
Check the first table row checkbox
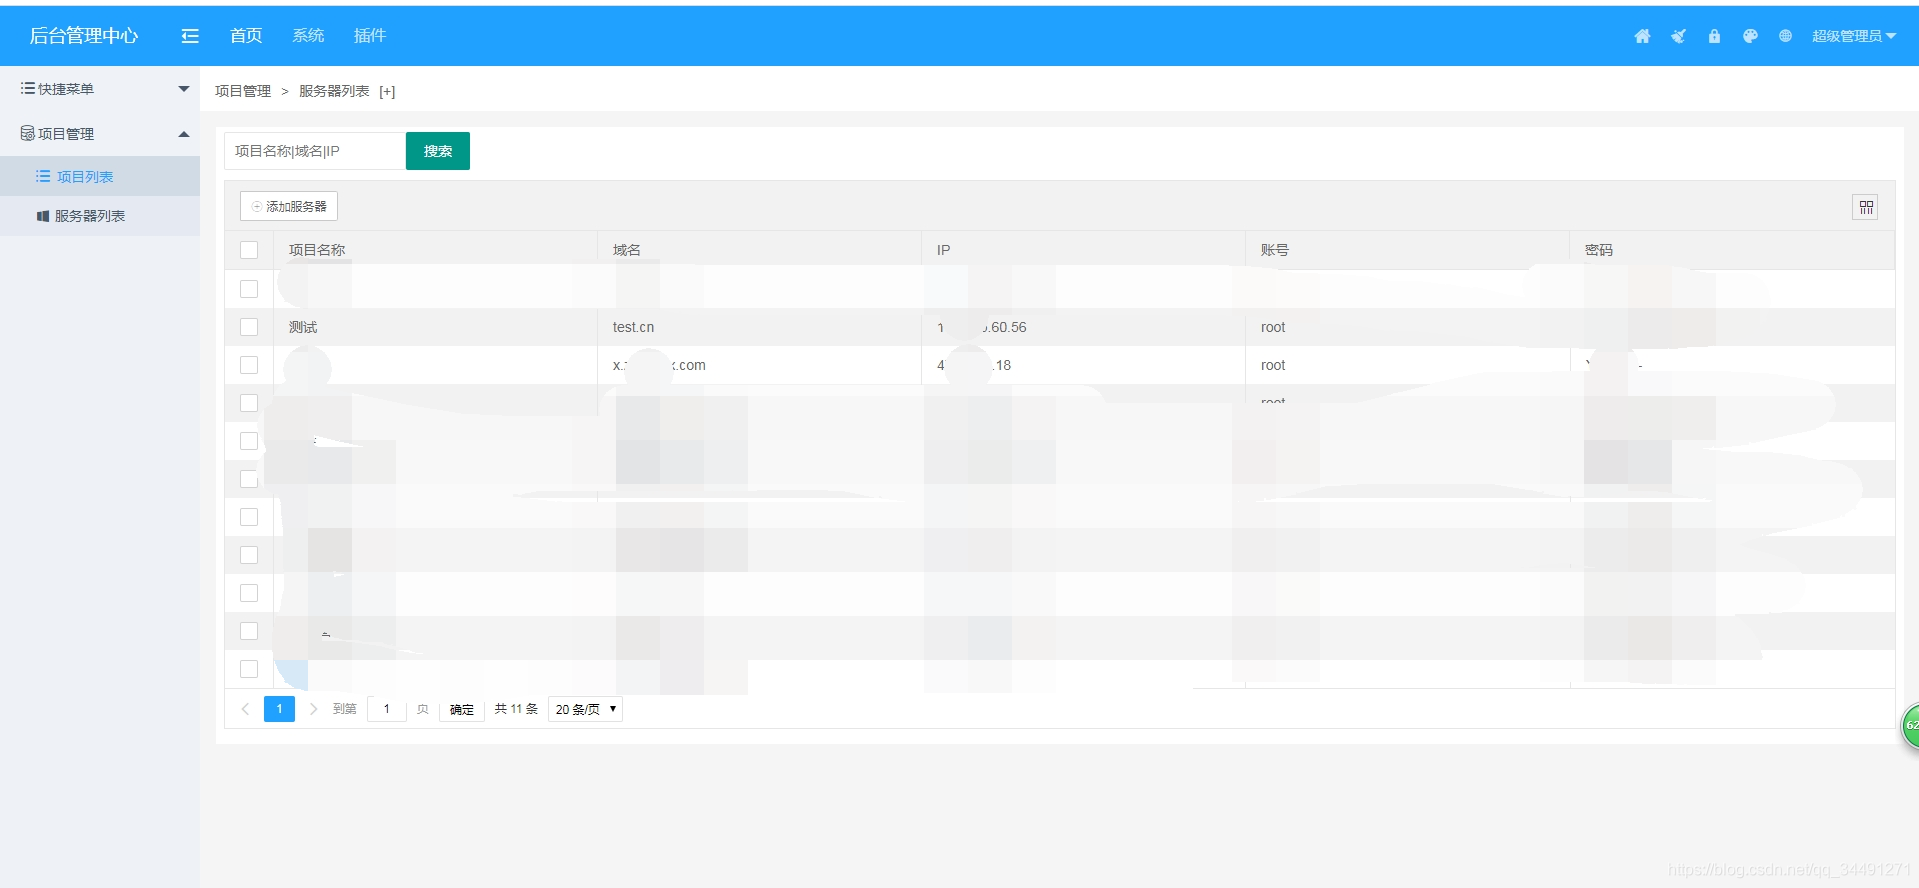249,289
